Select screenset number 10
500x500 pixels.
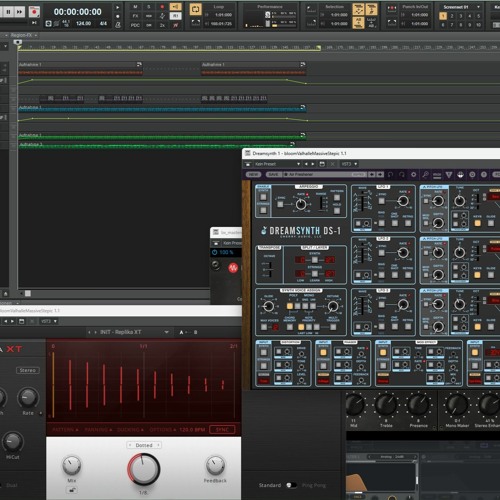click(x=478, y=25)
